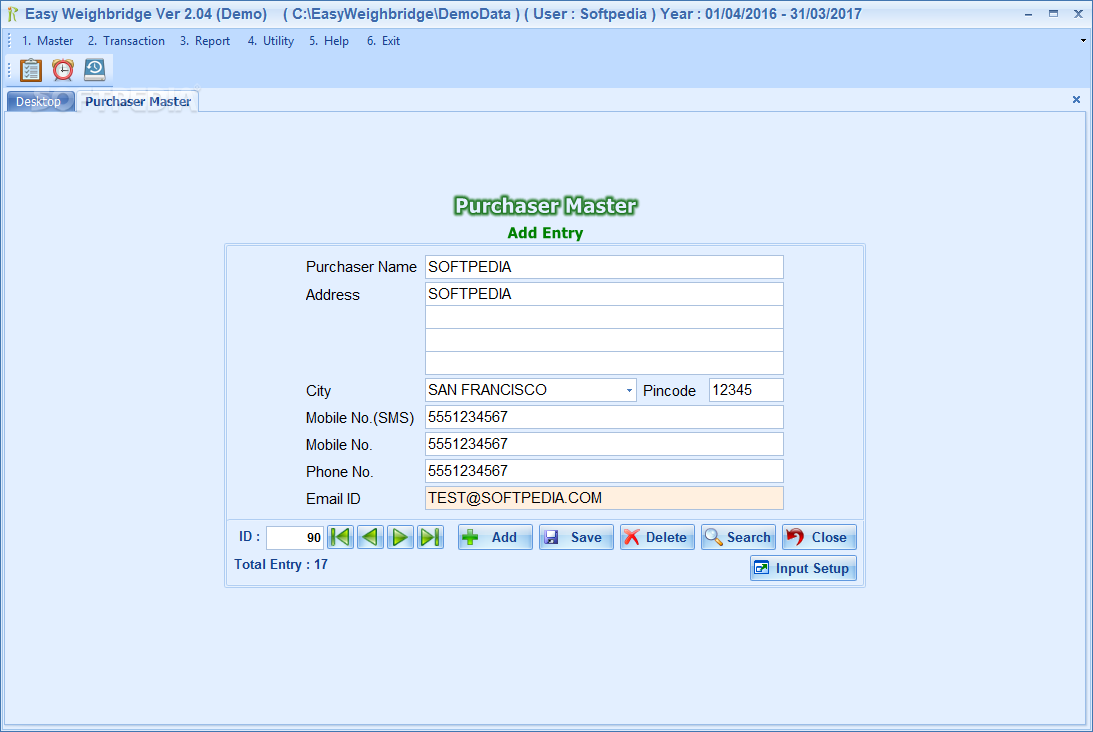Save the purchaser entry
Image resolution: width=1093 pixels, height=732 pixels.
point(576,537)
